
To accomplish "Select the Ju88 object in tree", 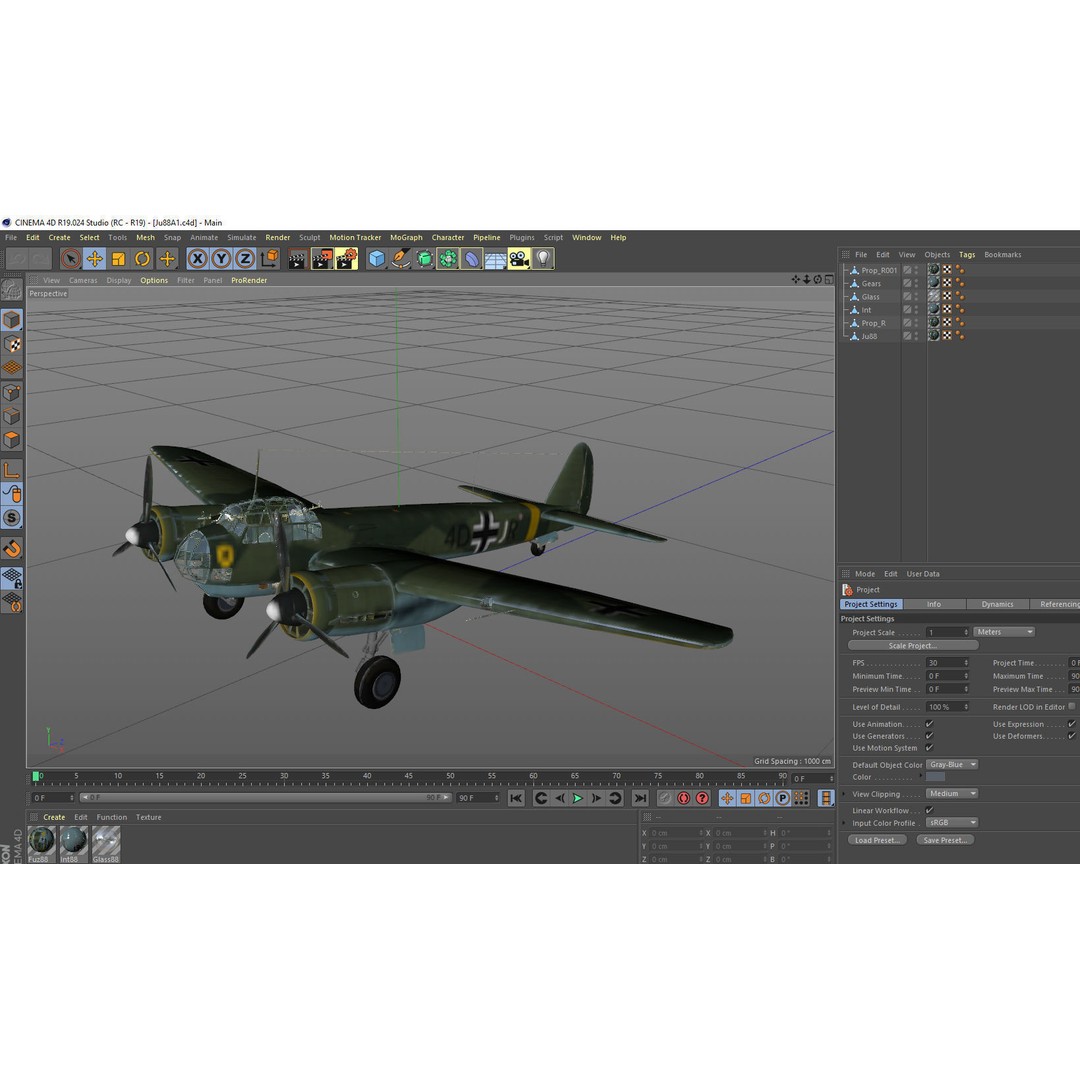I will point(869,336).
